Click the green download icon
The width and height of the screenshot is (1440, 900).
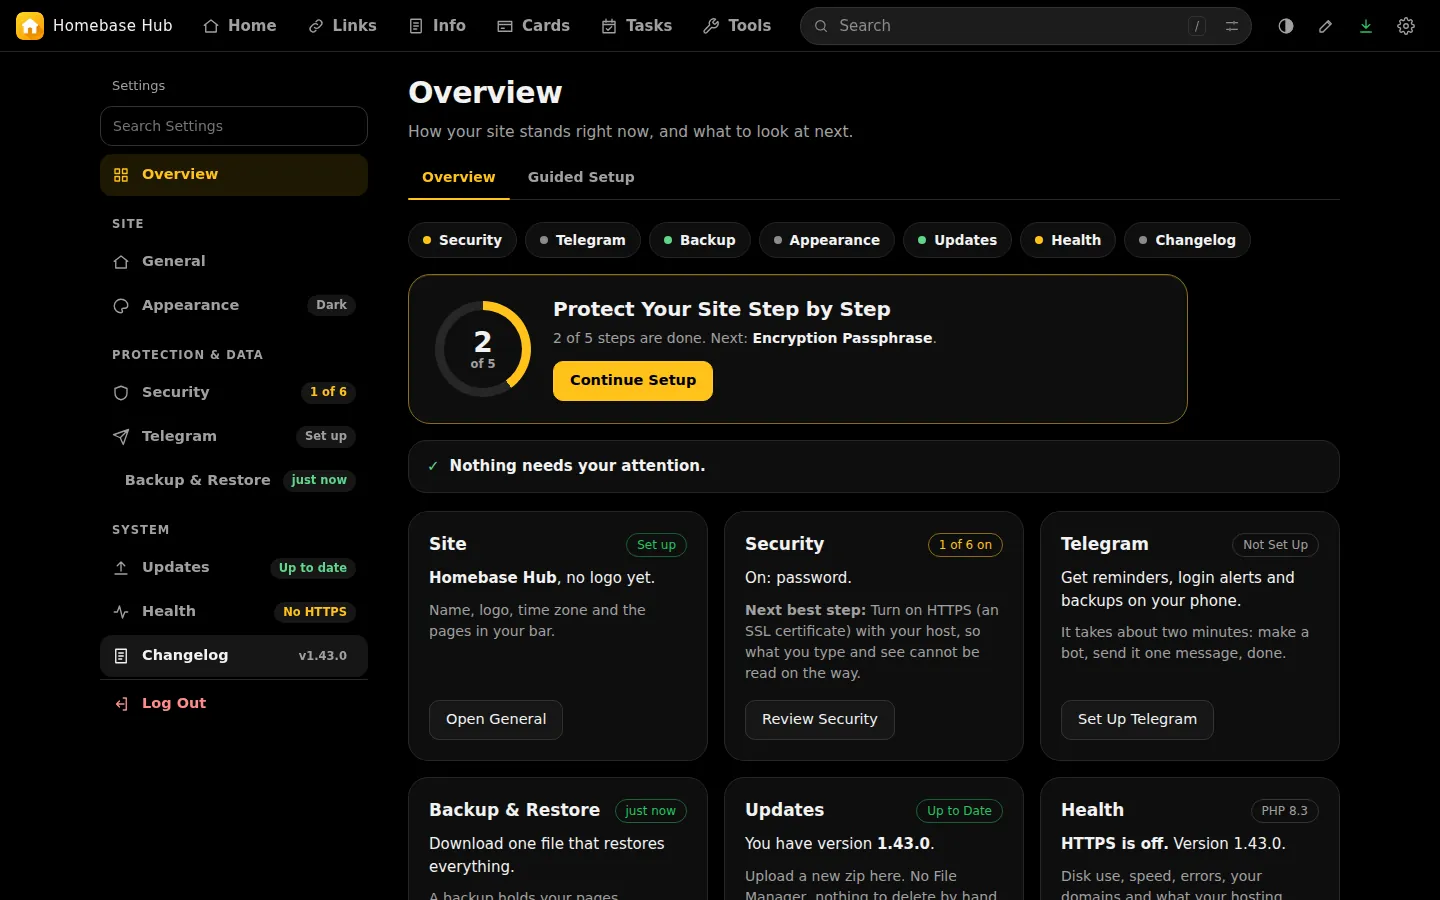click(x=1366, y=26)
